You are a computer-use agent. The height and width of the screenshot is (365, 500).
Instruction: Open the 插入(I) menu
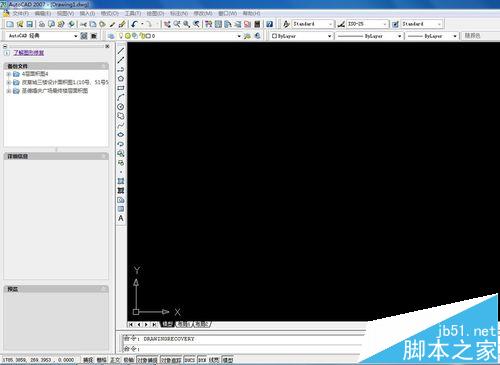point(87,13)
